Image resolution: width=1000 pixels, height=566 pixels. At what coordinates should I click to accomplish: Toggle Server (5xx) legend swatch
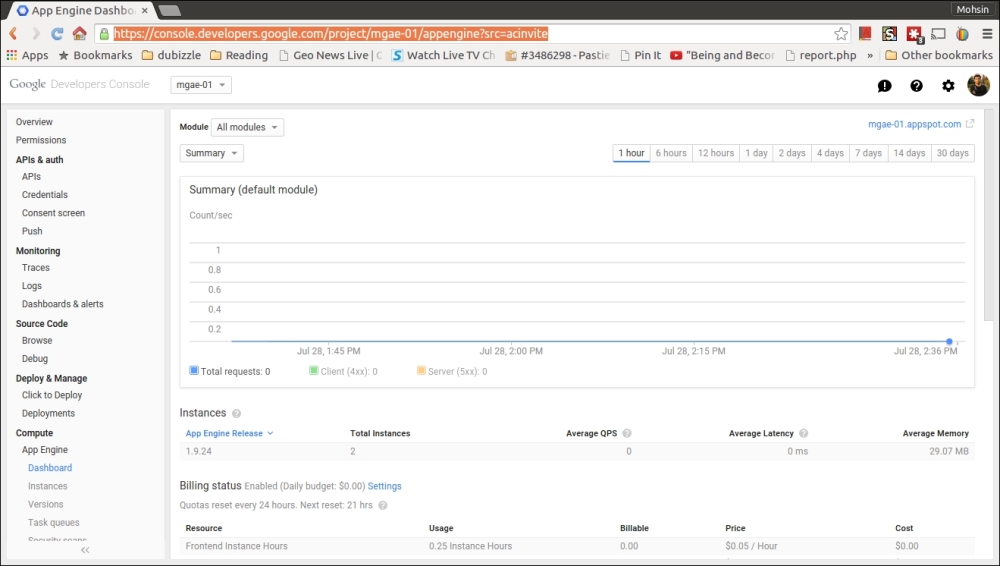(x=421, y=371)
